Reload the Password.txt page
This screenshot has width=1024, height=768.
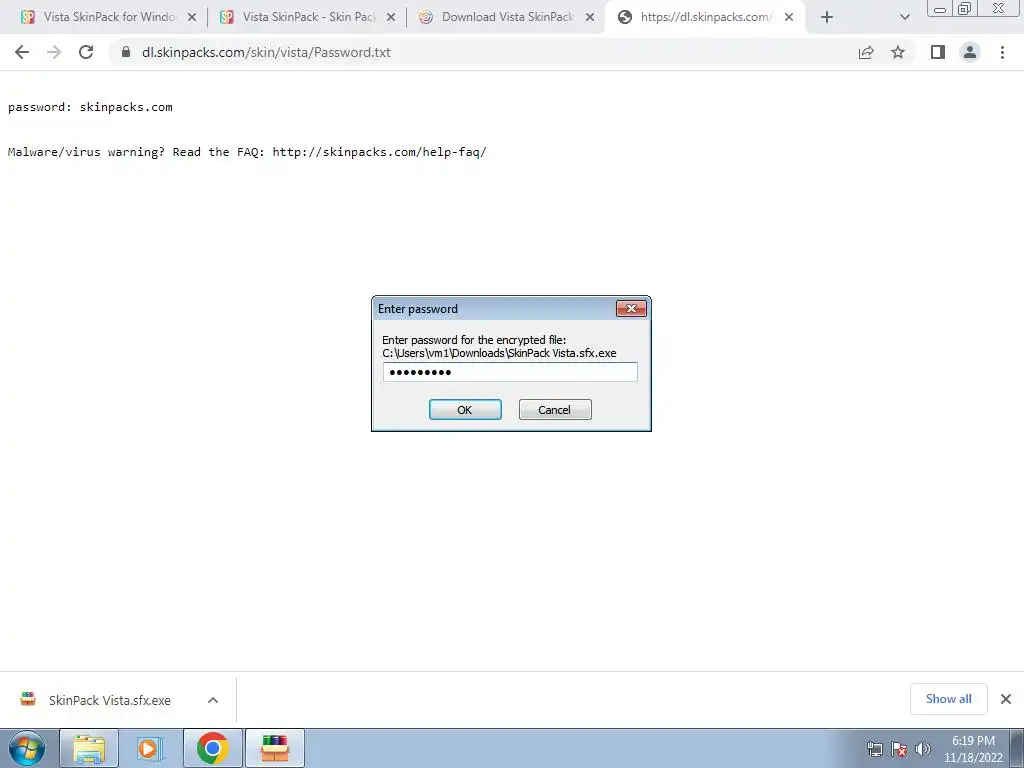pos(86,52)
